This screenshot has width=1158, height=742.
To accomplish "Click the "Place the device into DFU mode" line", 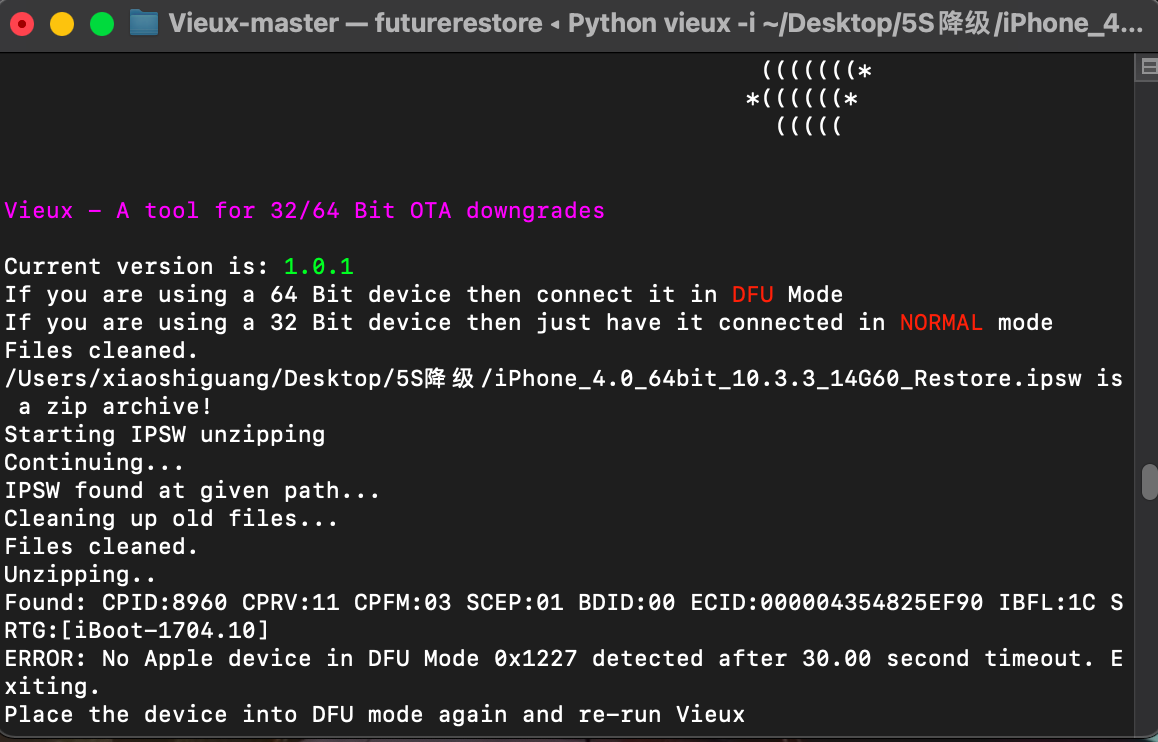I will [x=374, y=715].
